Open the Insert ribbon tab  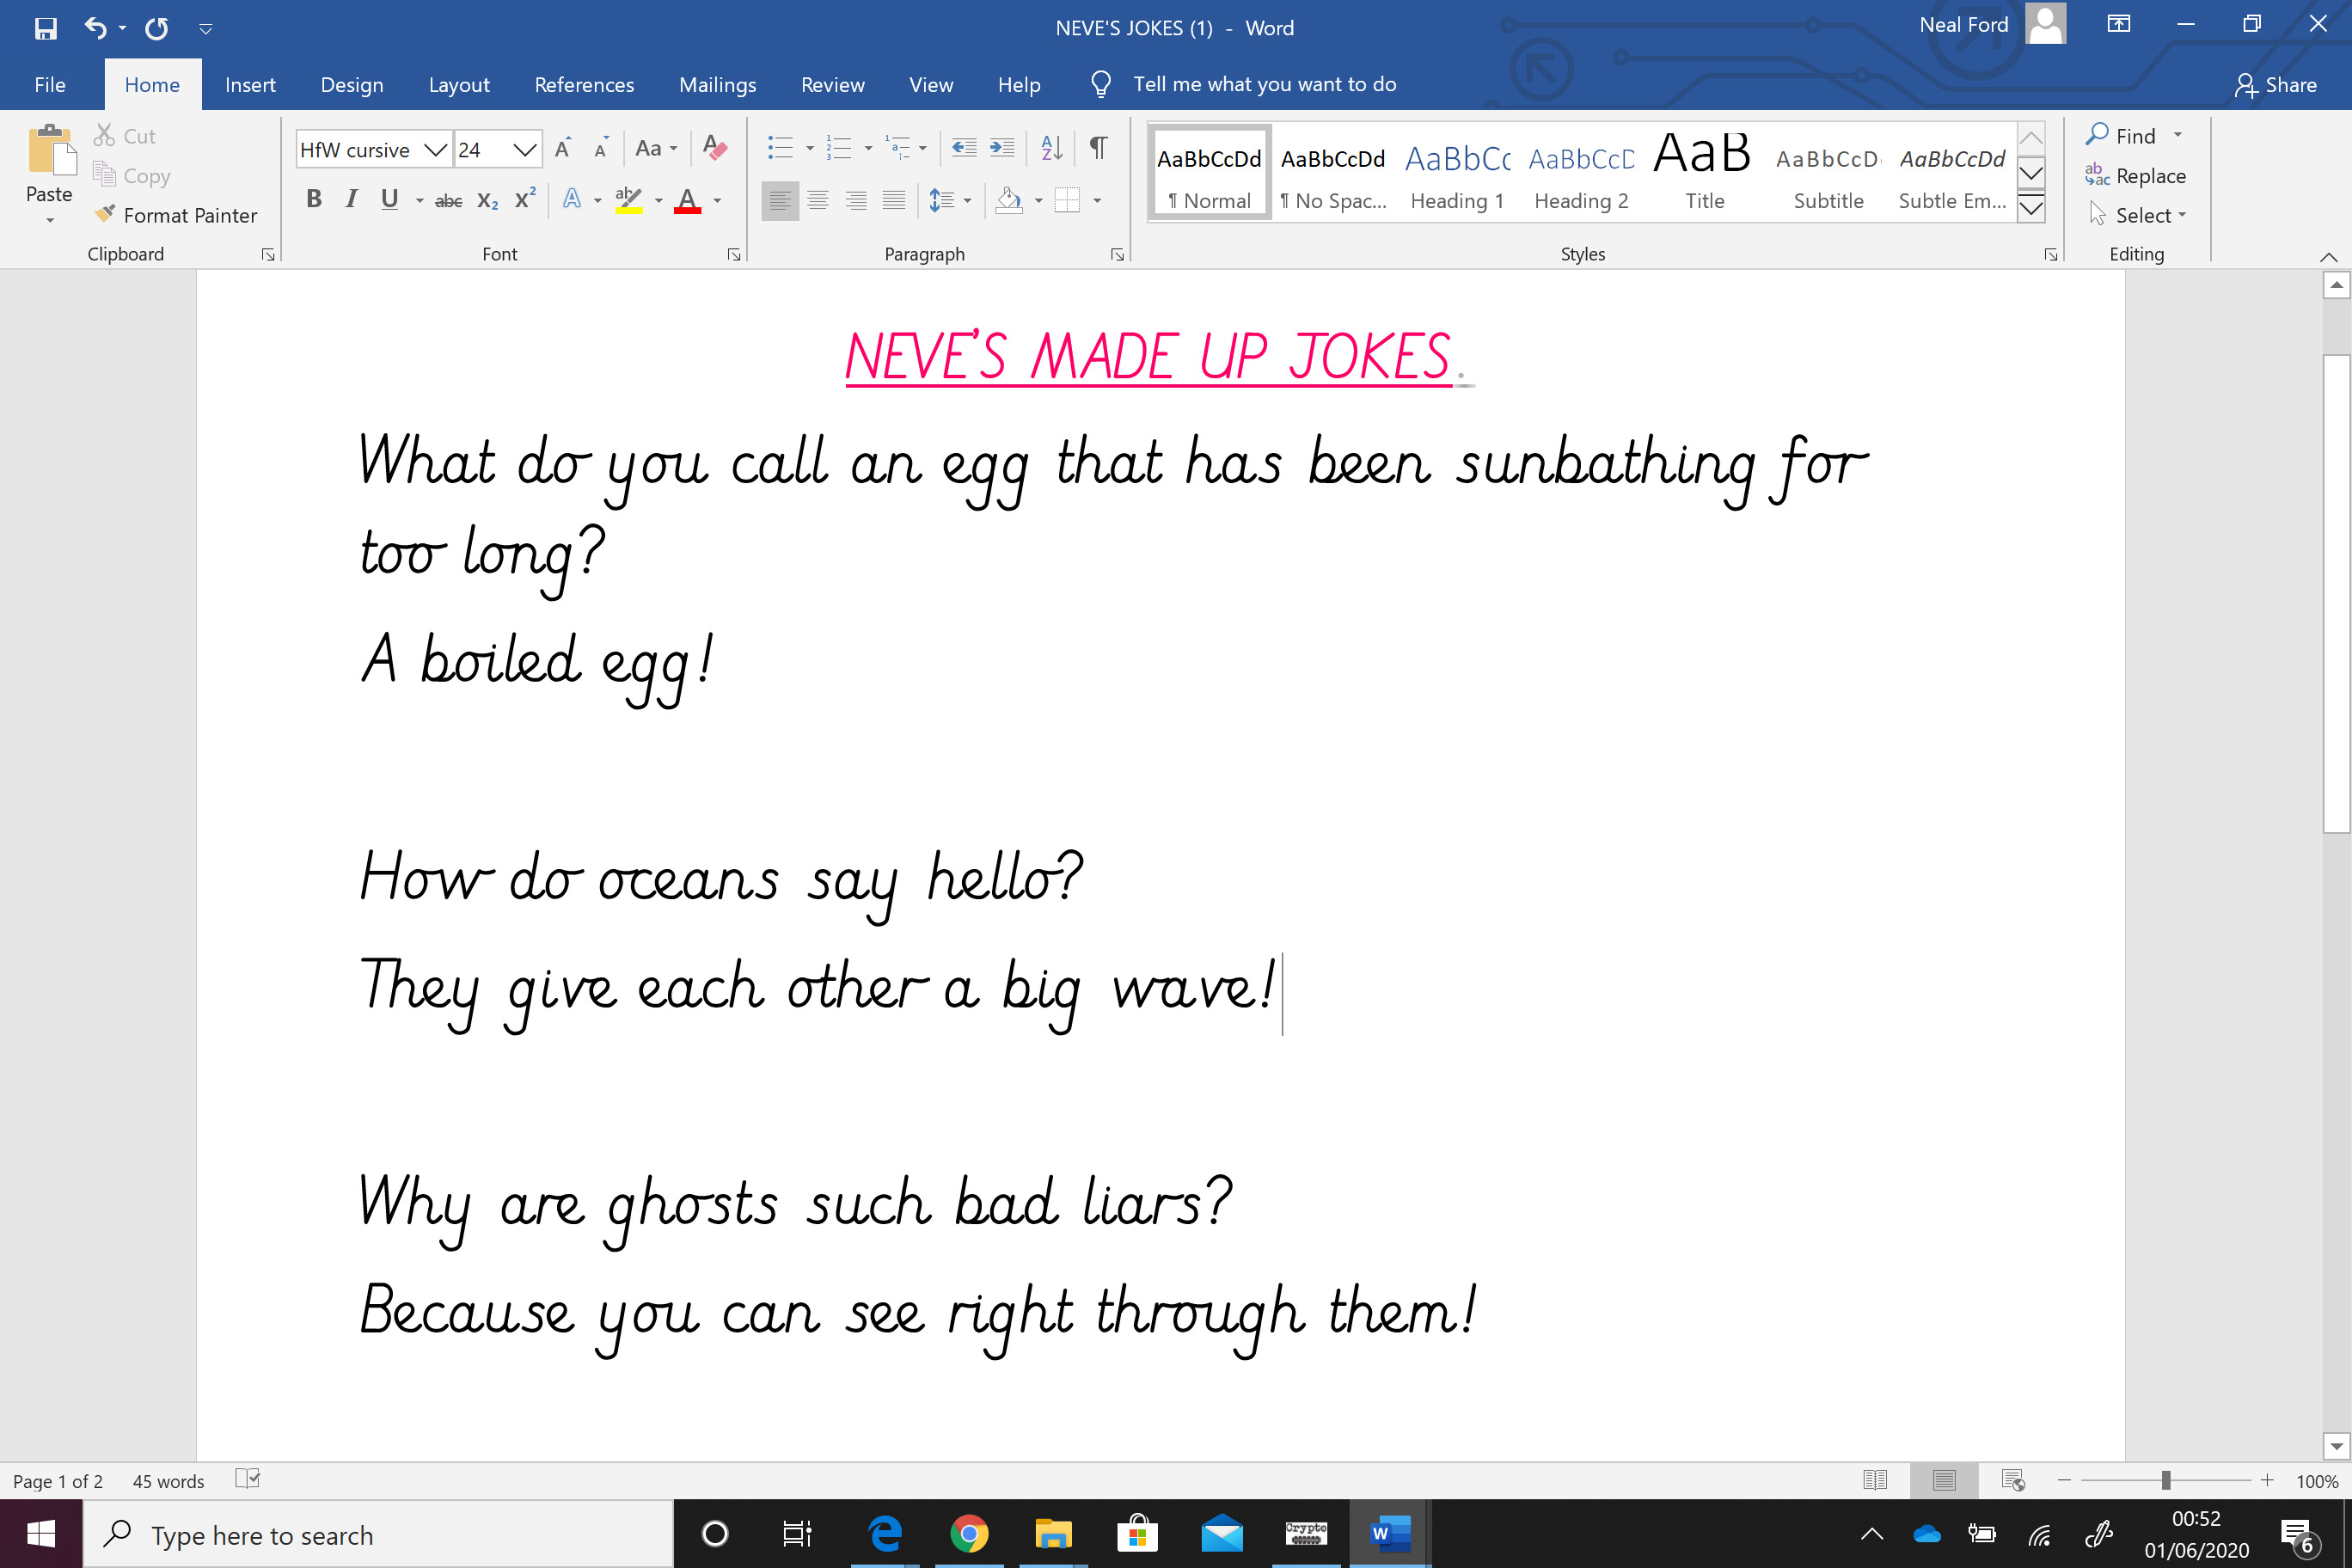click(x=250, y=85)
